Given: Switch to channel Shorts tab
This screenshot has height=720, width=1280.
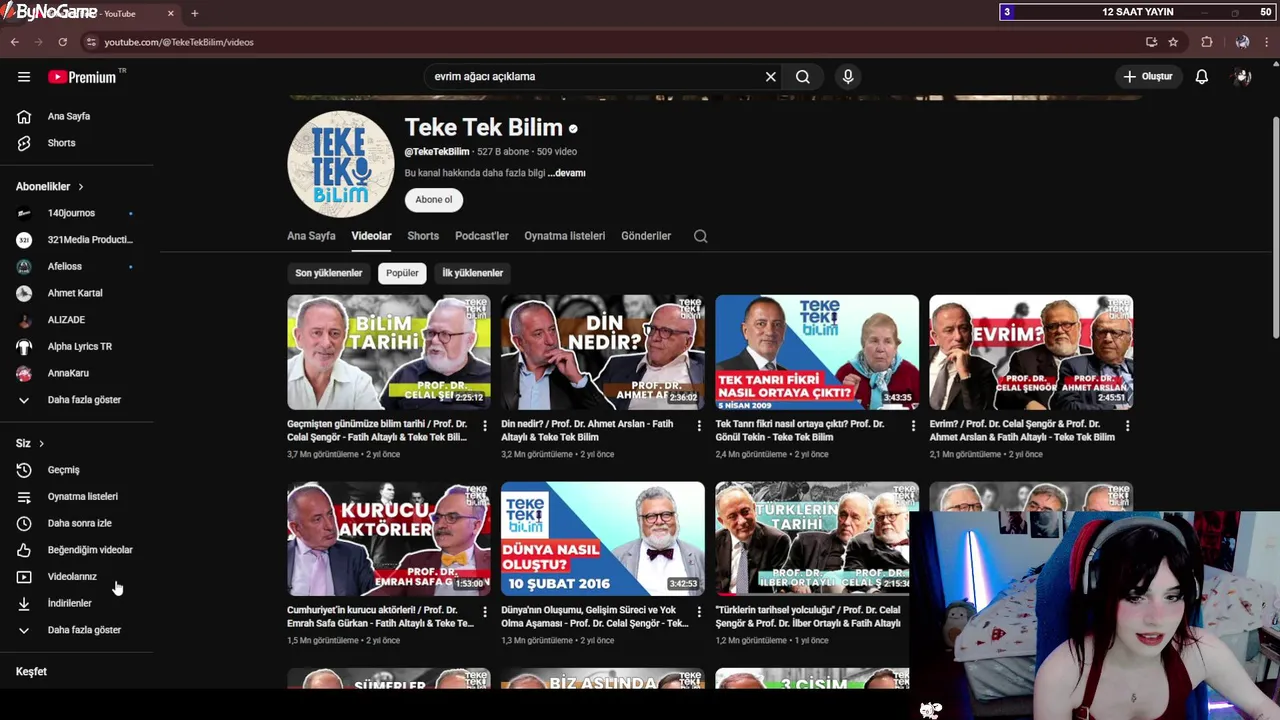Looking at the screenshot, I should tap(423, 236).
